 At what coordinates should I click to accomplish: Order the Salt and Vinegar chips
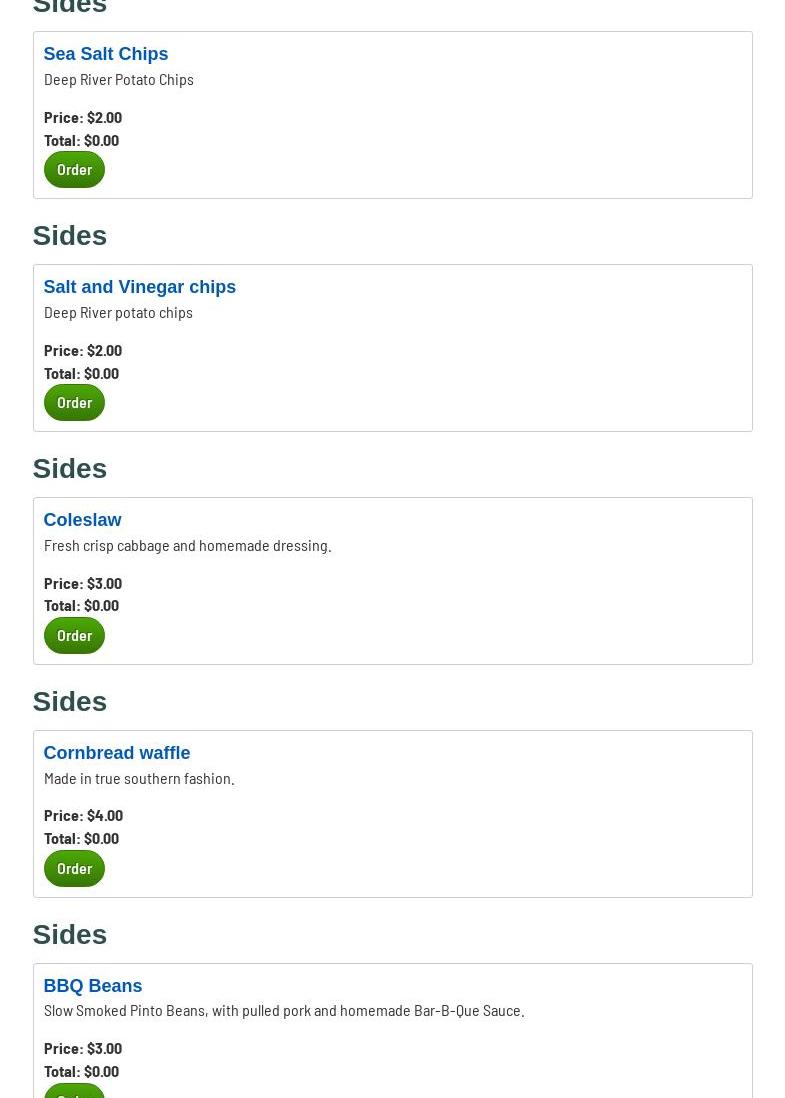74,402
